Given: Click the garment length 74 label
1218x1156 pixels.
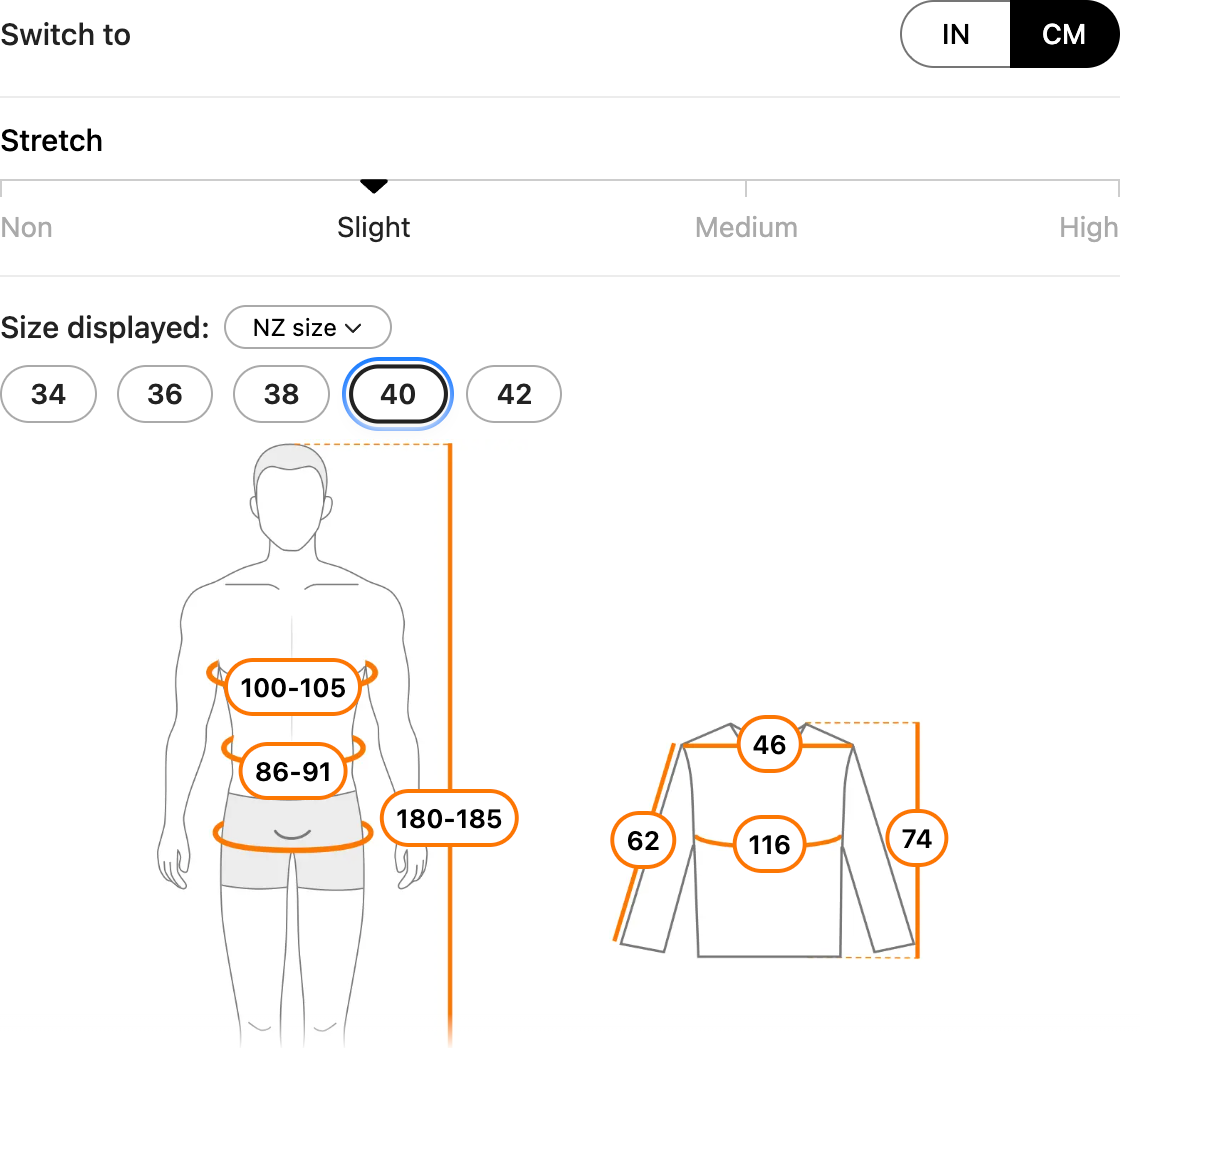Looking at the screenshot, I should pyautogui.click(x=916, y=839).
